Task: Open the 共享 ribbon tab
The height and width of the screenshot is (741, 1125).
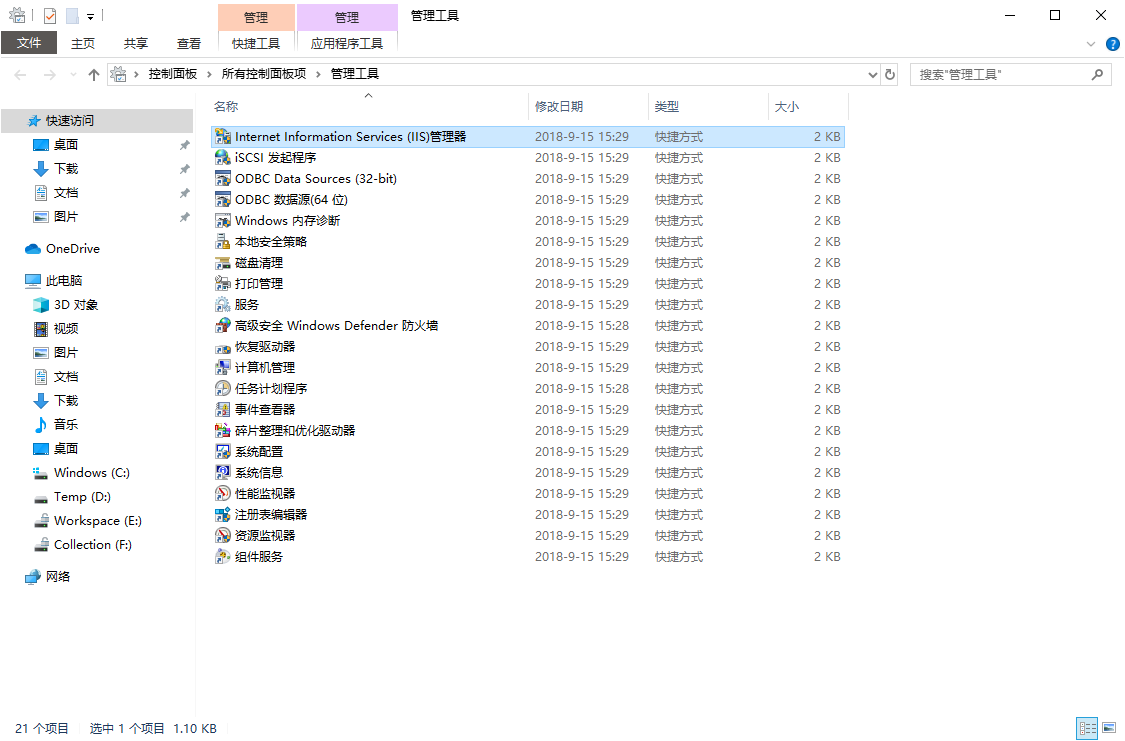Action: [x=136, y=44]
